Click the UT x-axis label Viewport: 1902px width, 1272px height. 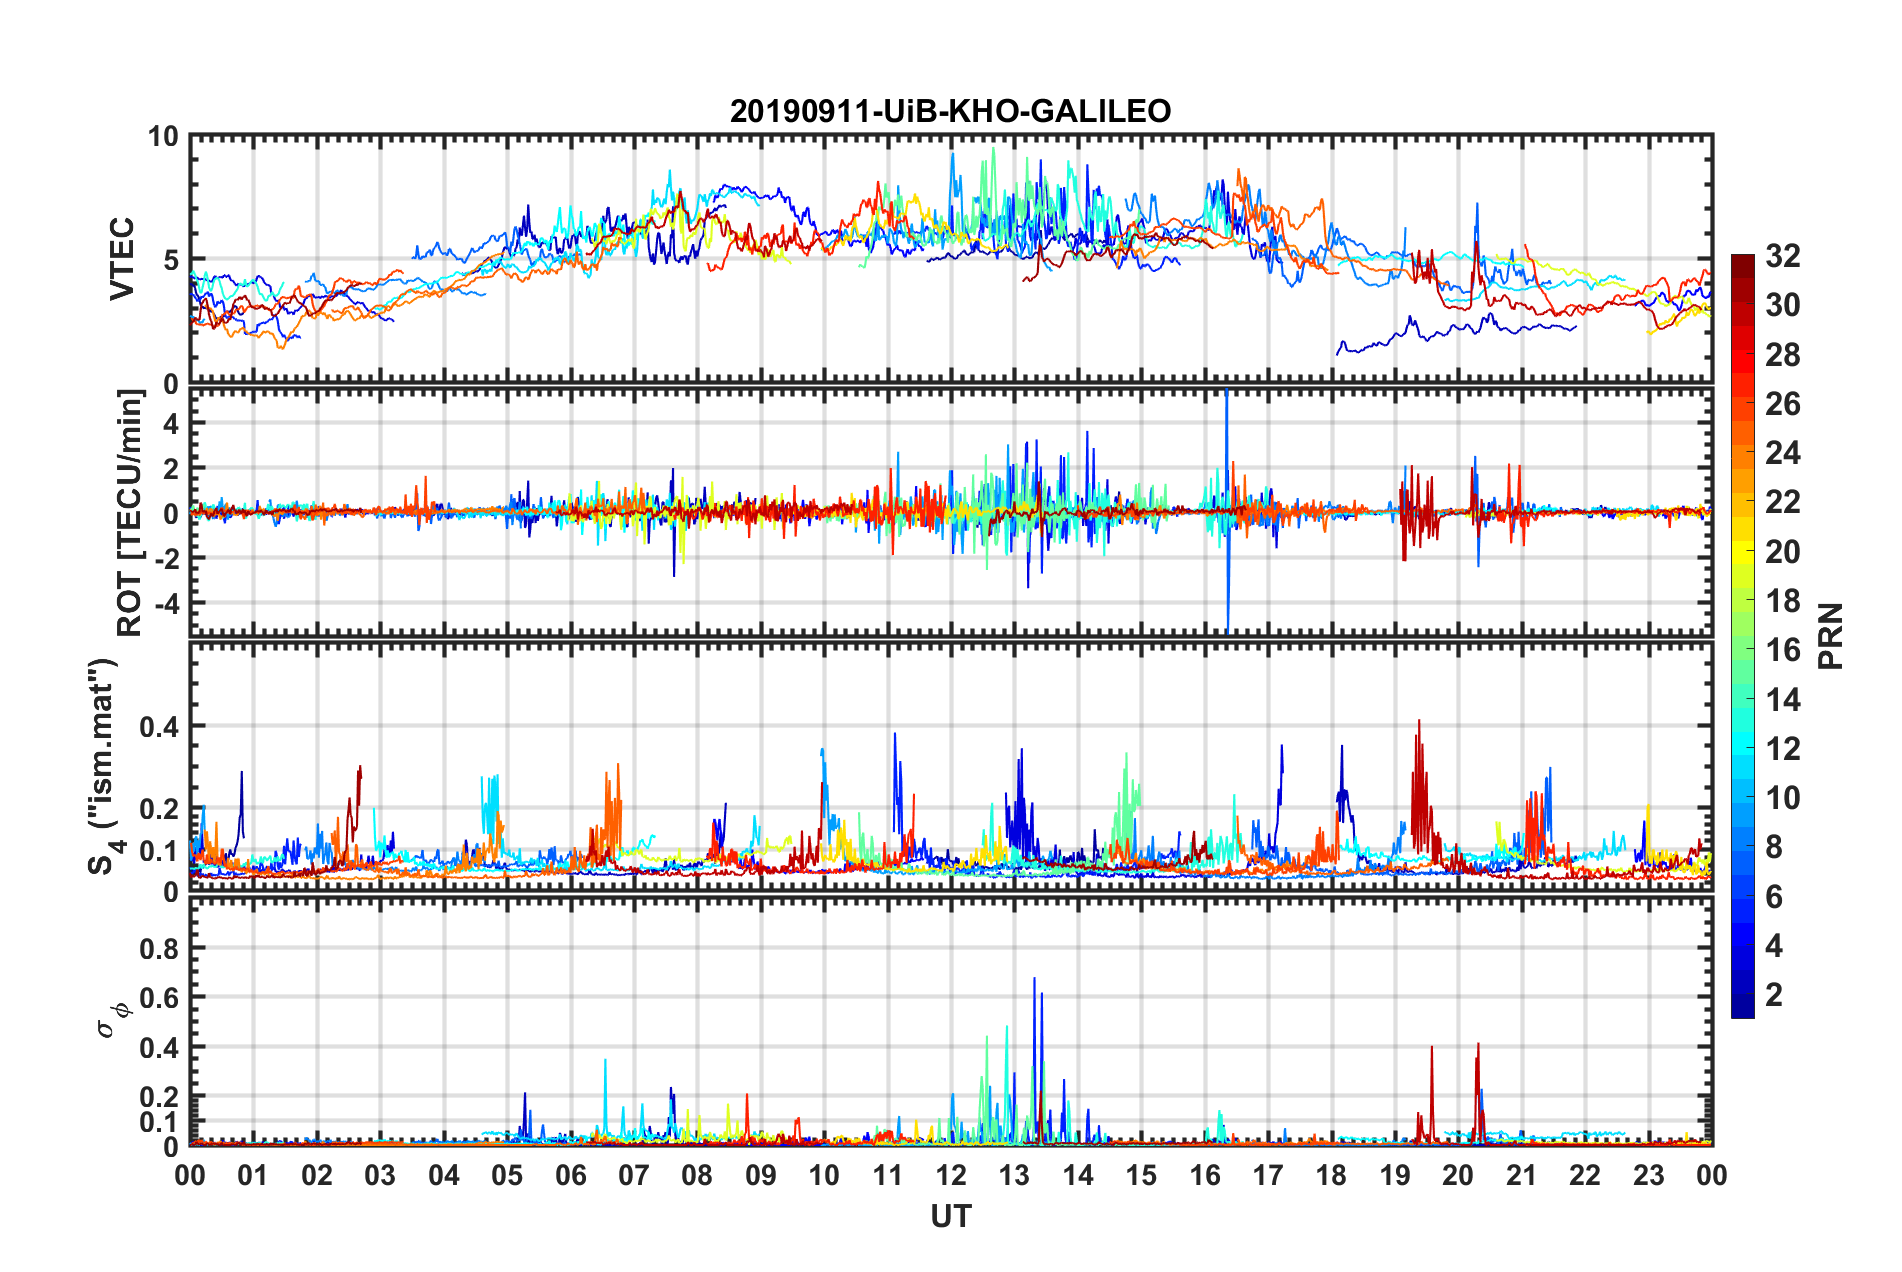pos(951,1216)
